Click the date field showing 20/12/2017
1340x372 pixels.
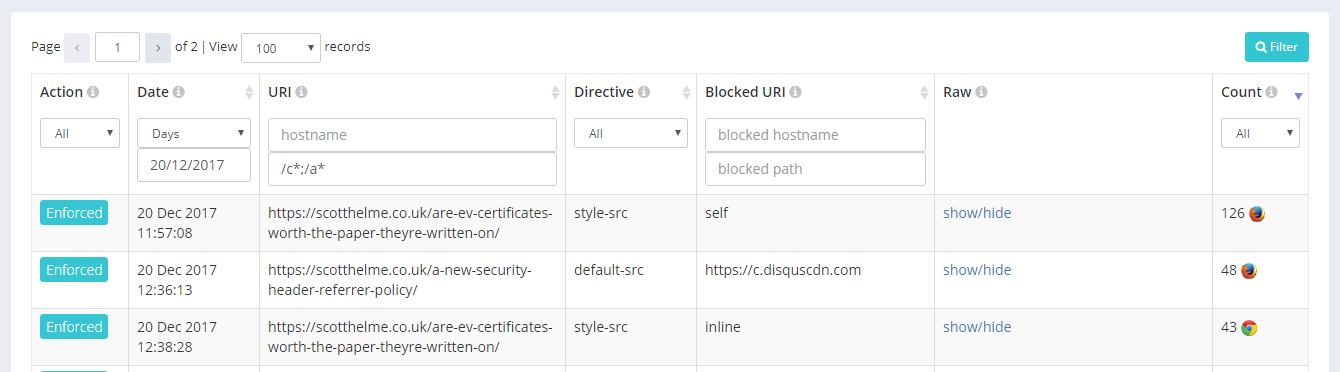[x=194, y=165]
